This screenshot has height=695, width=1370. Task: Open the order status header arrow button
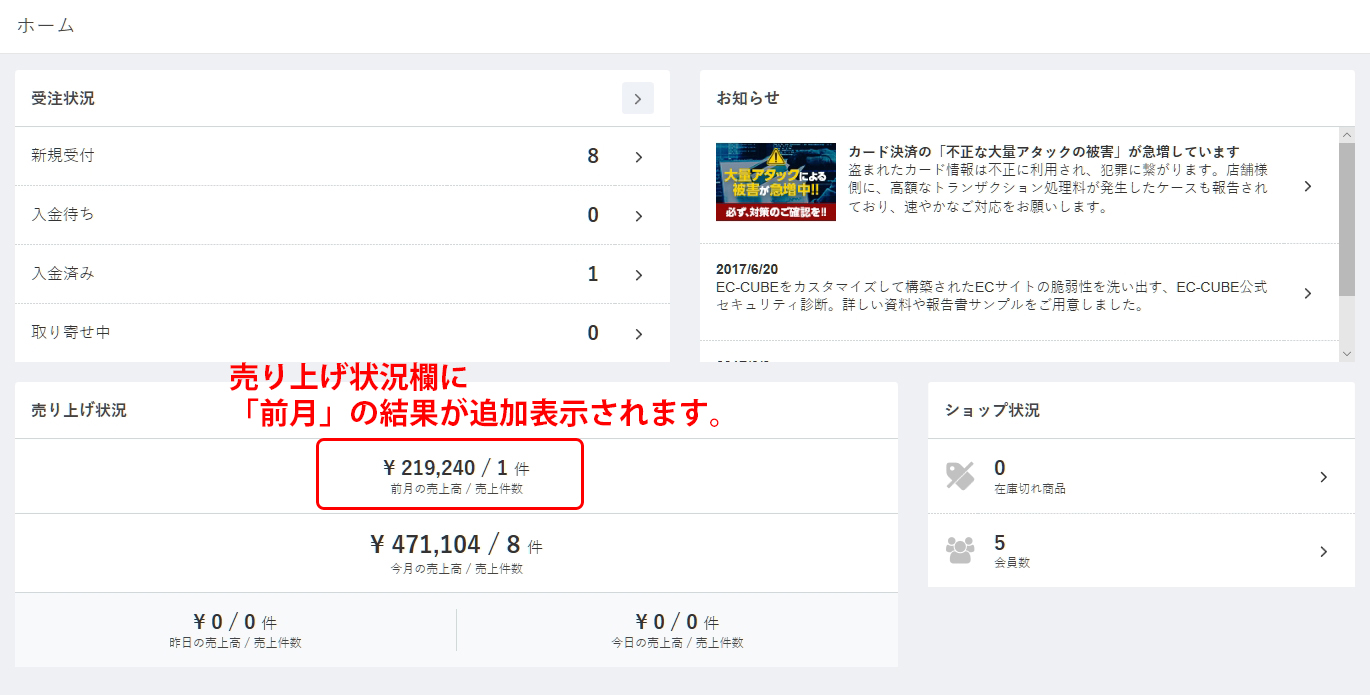click(x=637, y=99)
